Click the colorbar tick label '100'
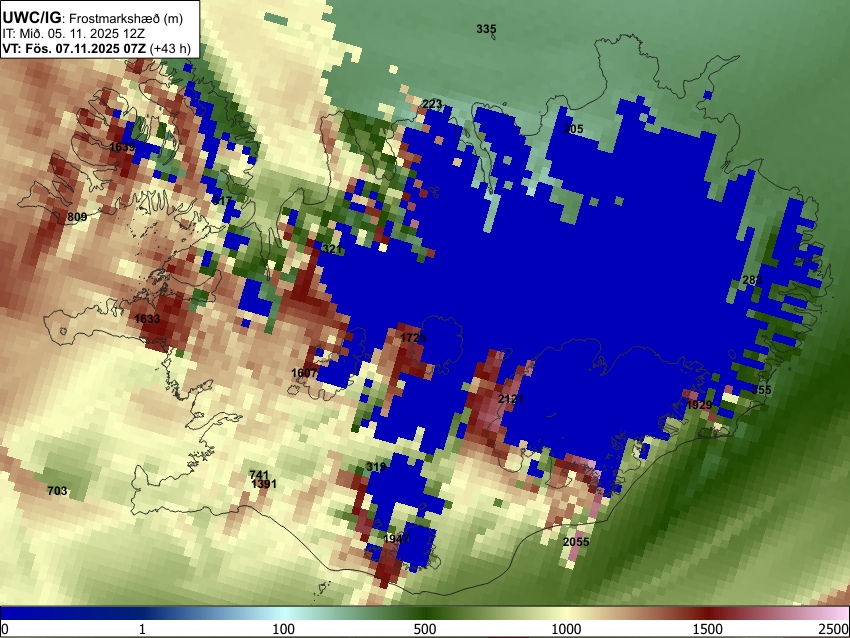 pyautogui.click(x=284, y=629)
